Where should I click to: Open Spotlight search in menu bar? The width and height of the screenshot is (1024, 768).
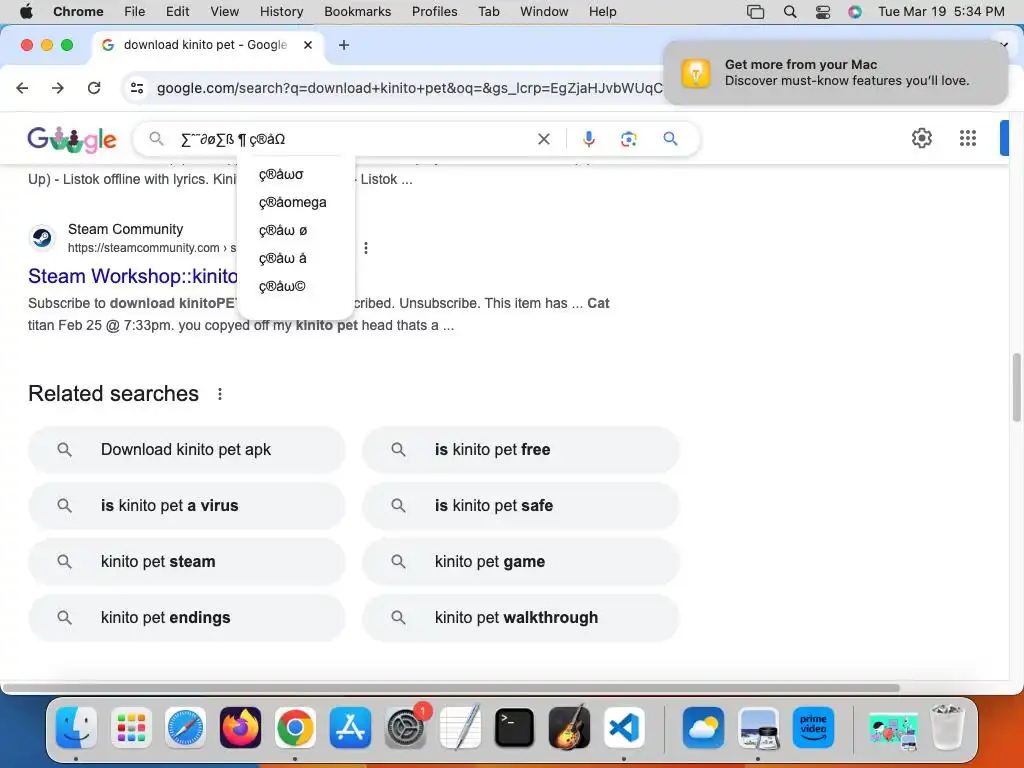tap(790, 12)
